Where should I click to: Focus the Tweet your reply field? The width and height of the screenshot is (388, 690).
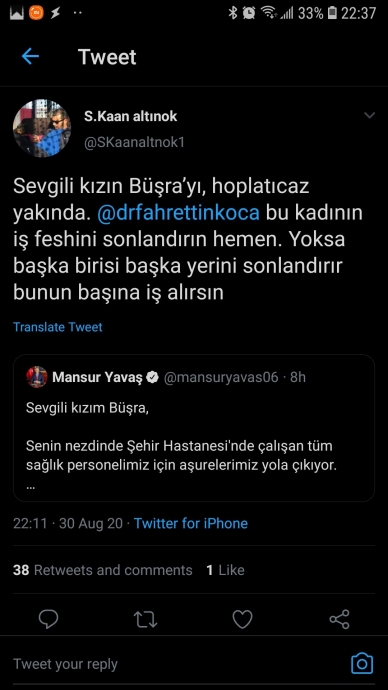click(x=176, y=664)
